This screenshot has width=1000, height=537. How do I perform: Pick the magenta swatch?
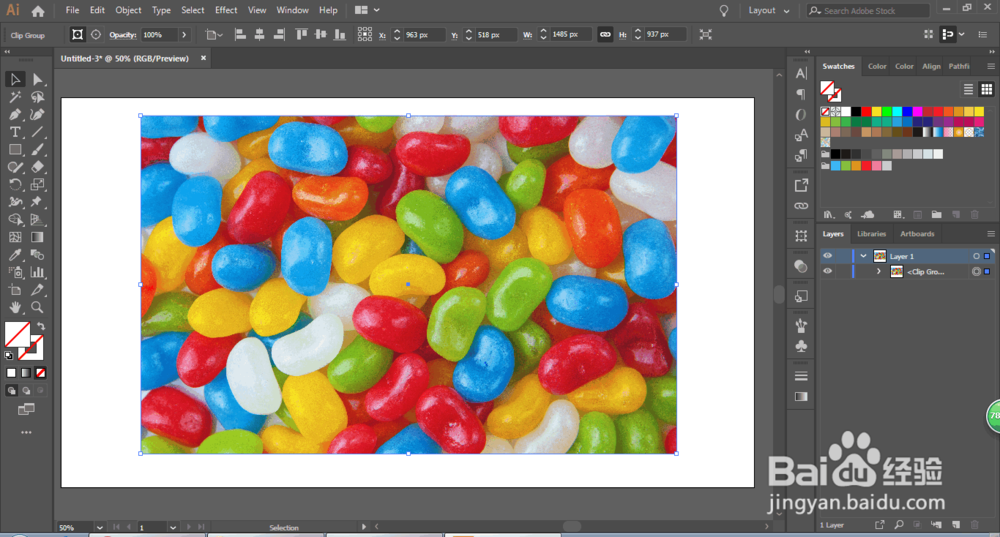point(917,112)
